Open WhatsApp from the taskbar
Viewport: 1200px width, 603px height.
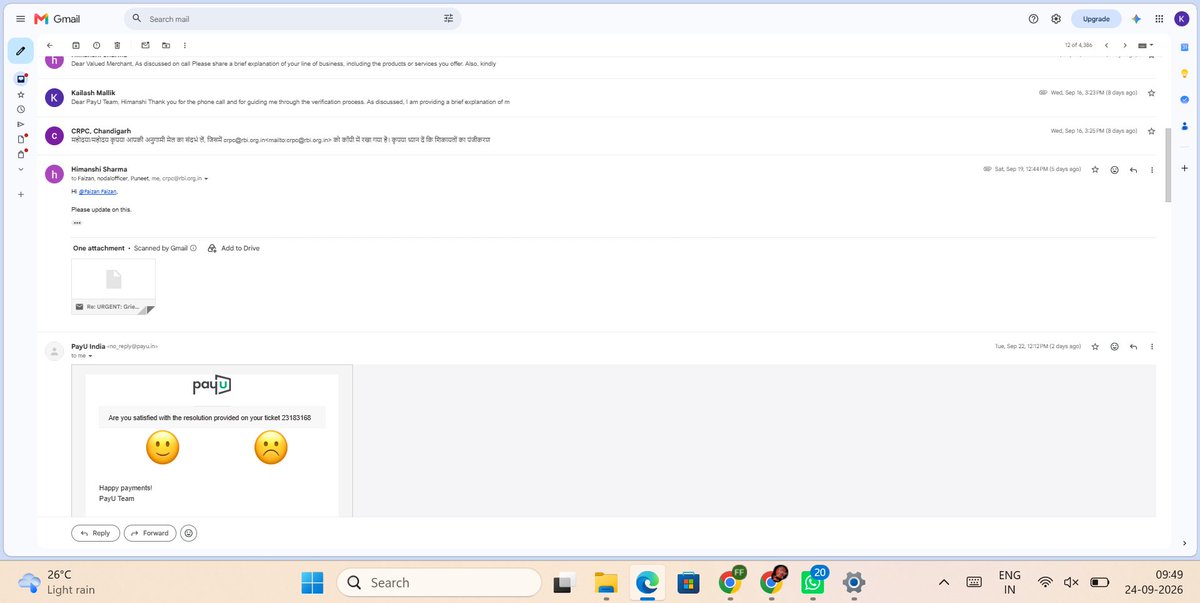pos(812,581)
